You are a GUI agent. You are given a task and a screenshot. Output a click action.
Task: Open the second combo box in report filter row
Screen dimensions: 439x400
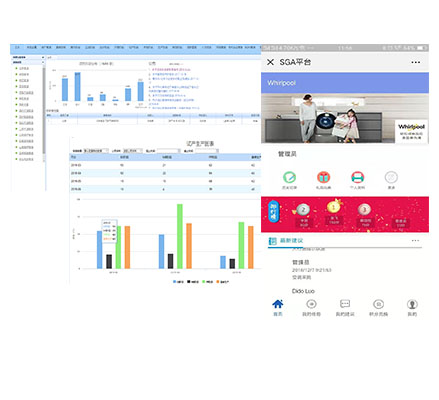[x=133, y=151]
